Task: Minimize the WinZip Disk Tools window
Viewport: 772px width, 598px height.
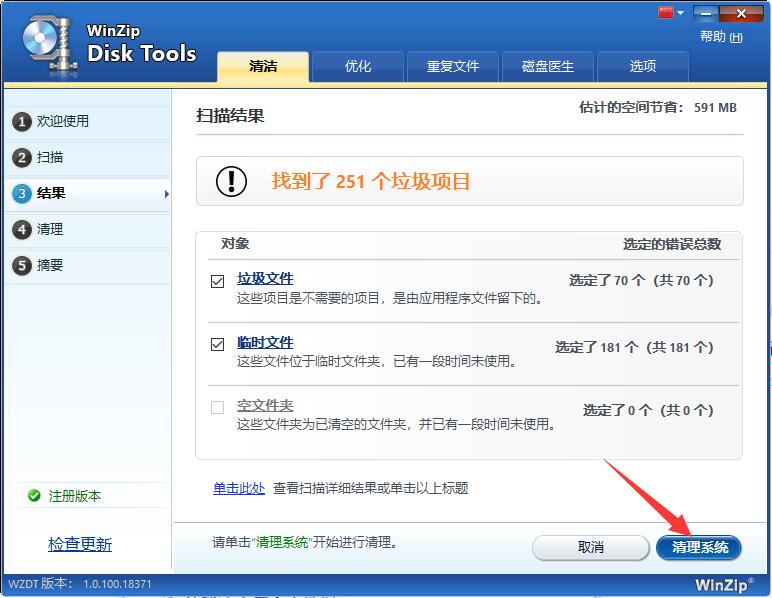Action: pos(705,13)
